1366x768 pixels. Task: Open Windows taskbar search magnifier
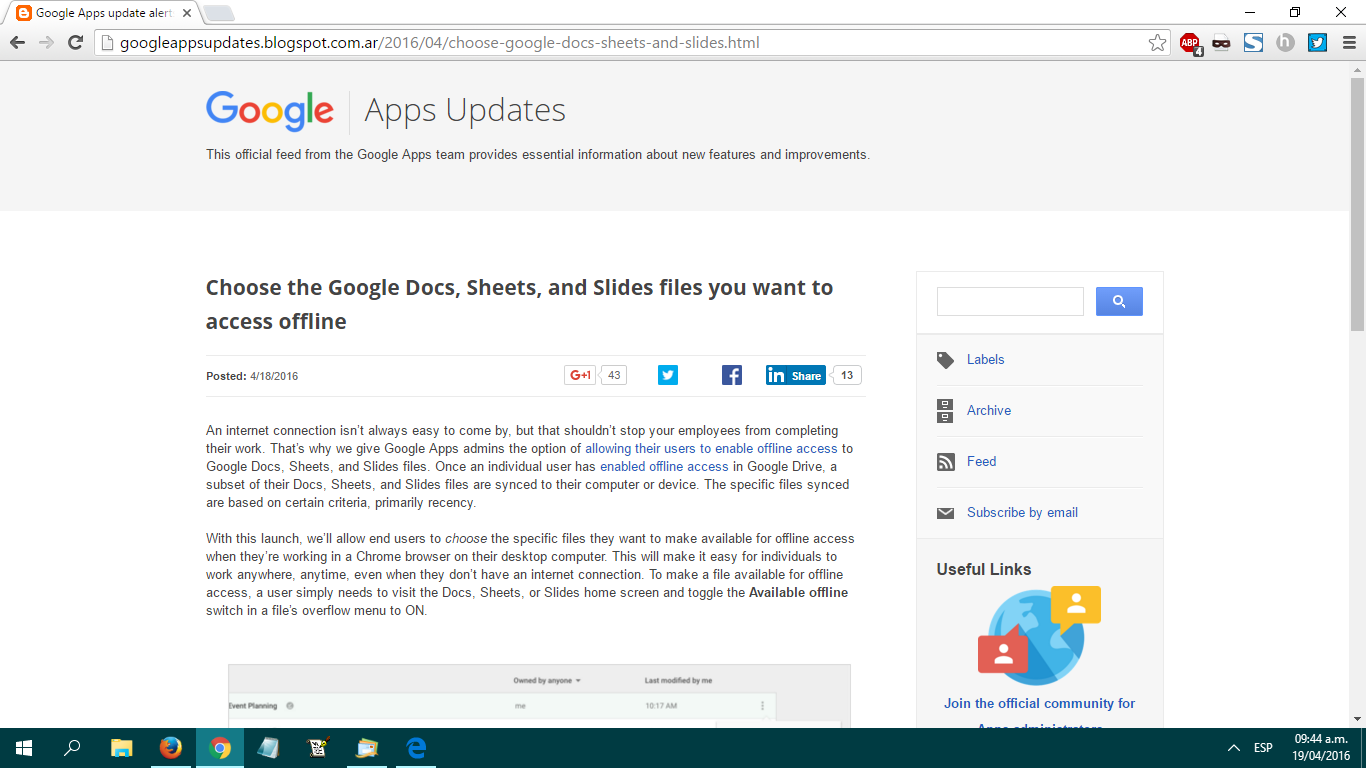pyautogui.click(x=72, y=748)
